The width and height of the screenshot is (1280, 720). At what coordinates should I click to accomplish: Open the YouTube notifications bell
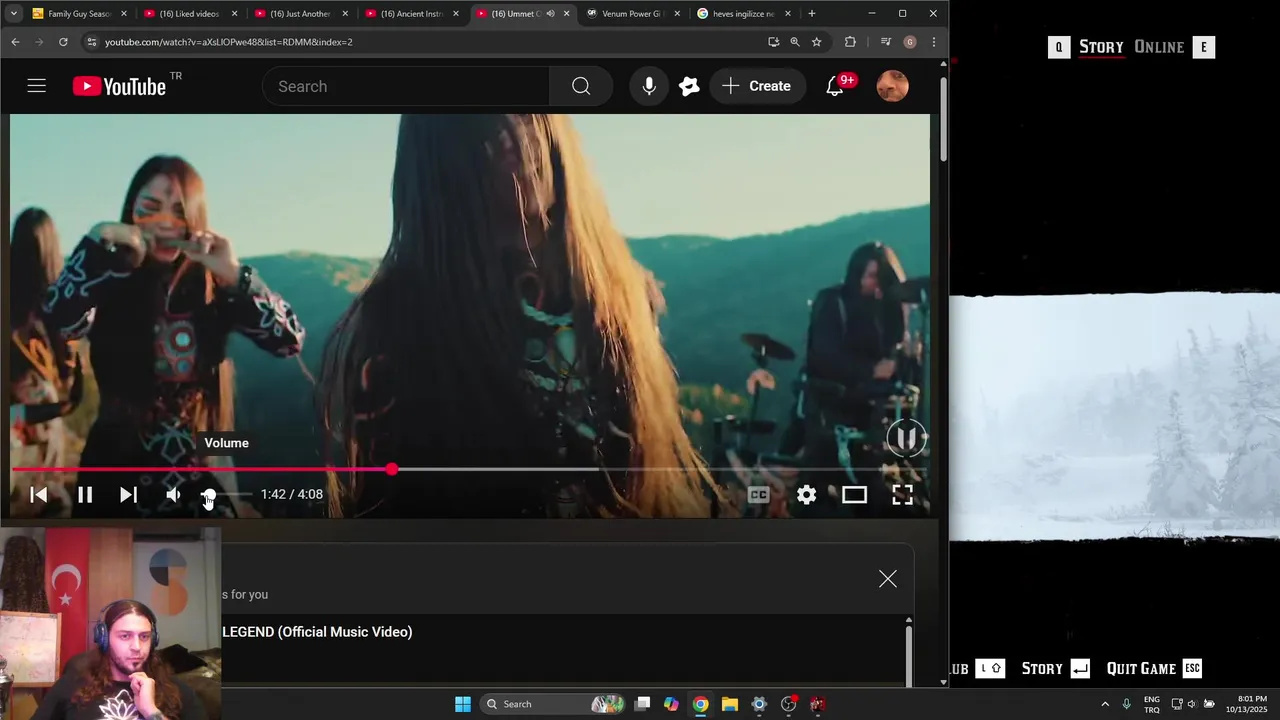pyautogui.click(x=835, y=86)
